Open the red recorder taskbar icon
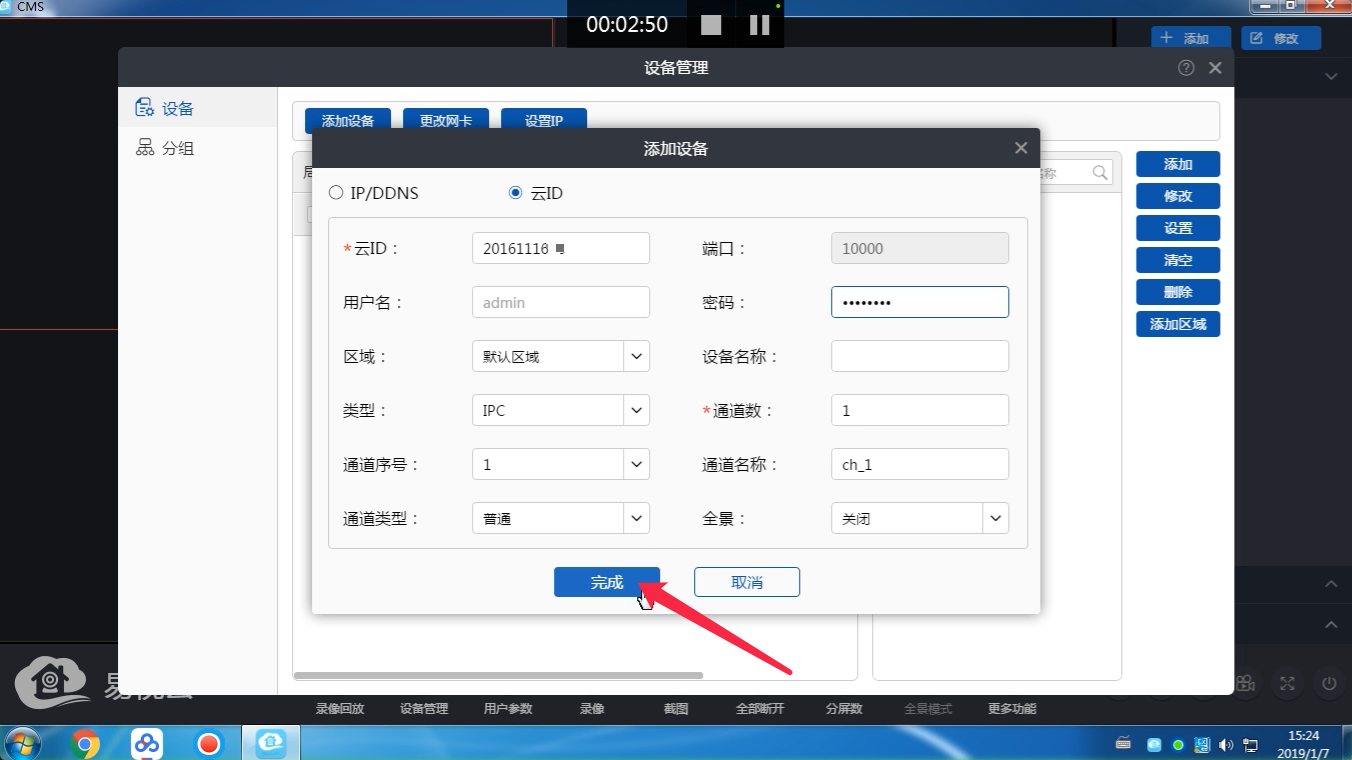The width and height of the screenshot is (1352, 760). (x=208, y=744)
